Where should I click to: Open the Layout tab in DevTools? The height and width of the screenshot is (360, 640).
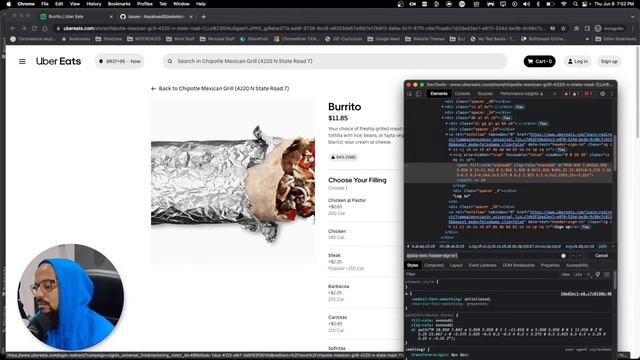[x=456, y=265]
